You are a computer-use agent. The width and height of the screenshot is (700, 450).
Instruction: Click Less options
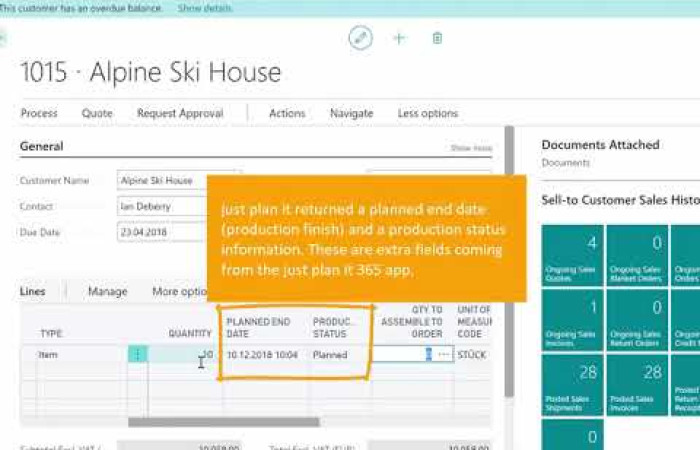(x=428, y=113)
